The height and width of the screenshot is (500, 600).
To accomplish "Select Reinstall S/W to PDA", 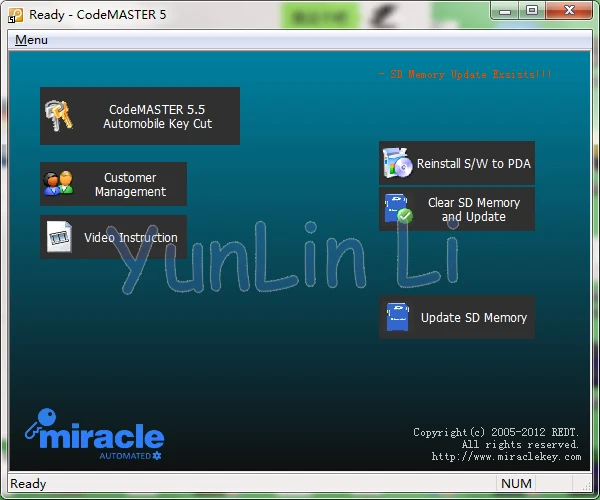I will [457, 163].
